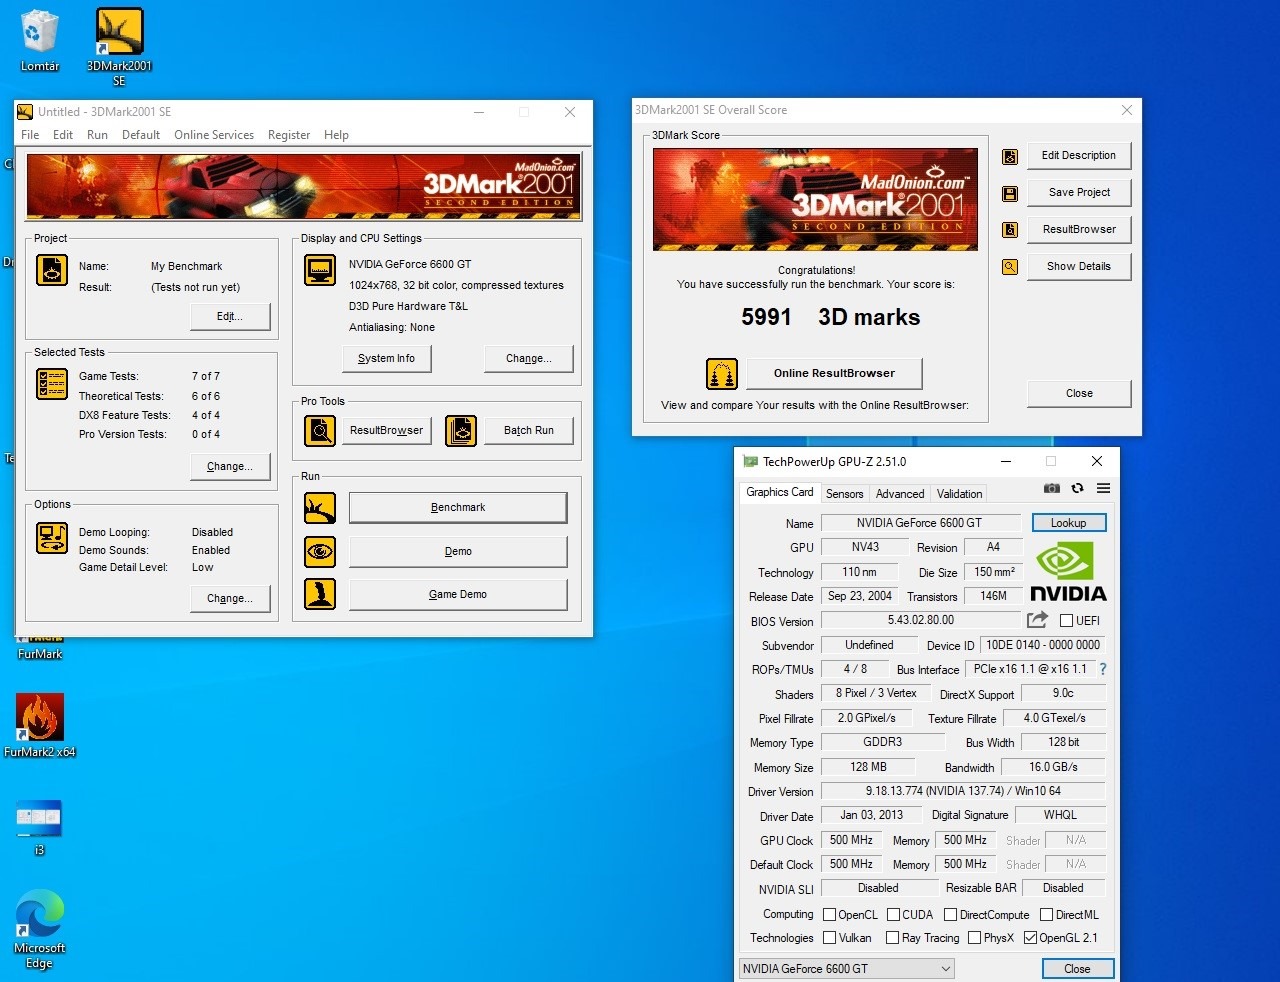
Task: Click the Show Details button
Action: coord(1079,267)
